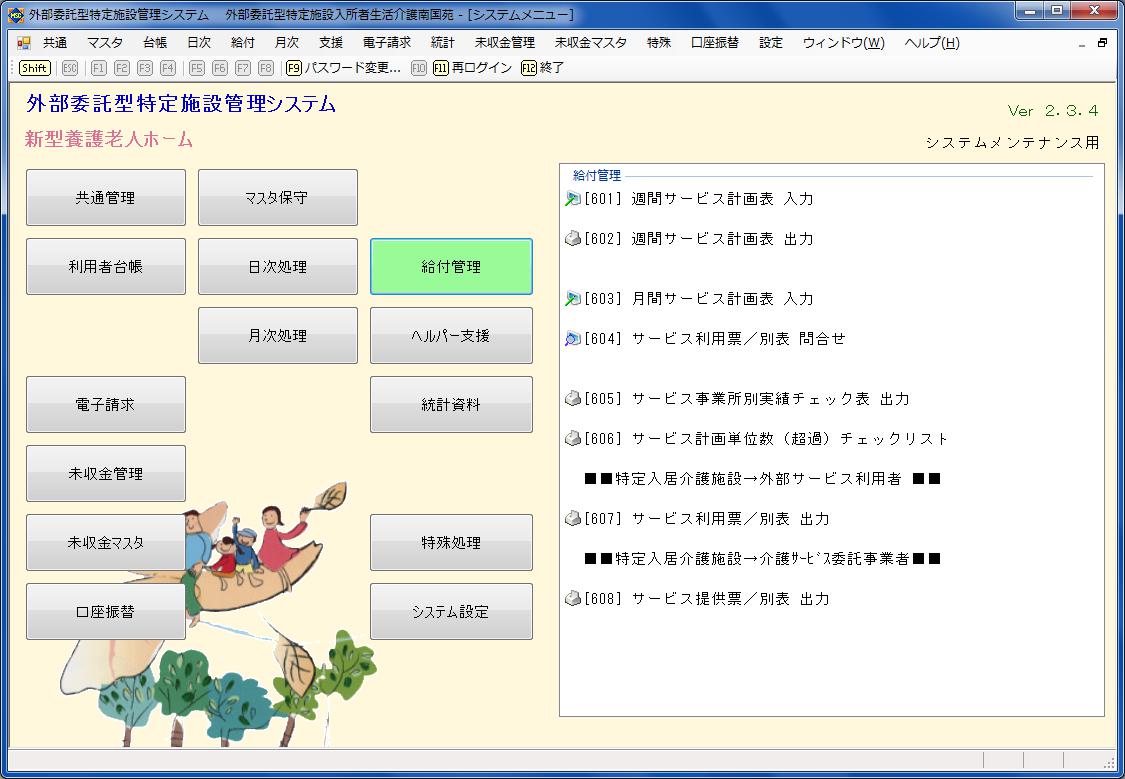Click the システム設定 button
This screenshot has width=1125, height=779.
coord(451,612)
